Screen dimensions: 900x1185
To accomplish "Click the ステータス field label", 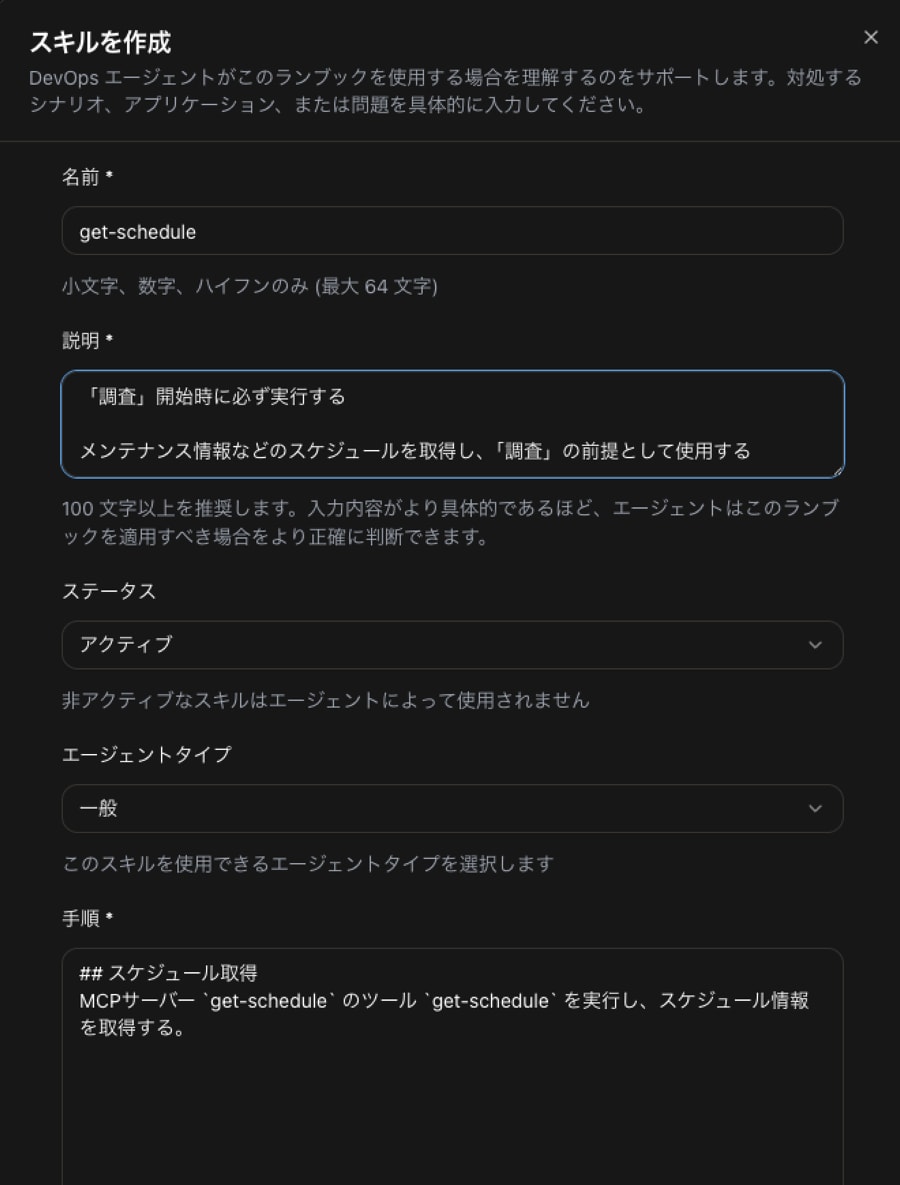I will (x=109, y=591).
